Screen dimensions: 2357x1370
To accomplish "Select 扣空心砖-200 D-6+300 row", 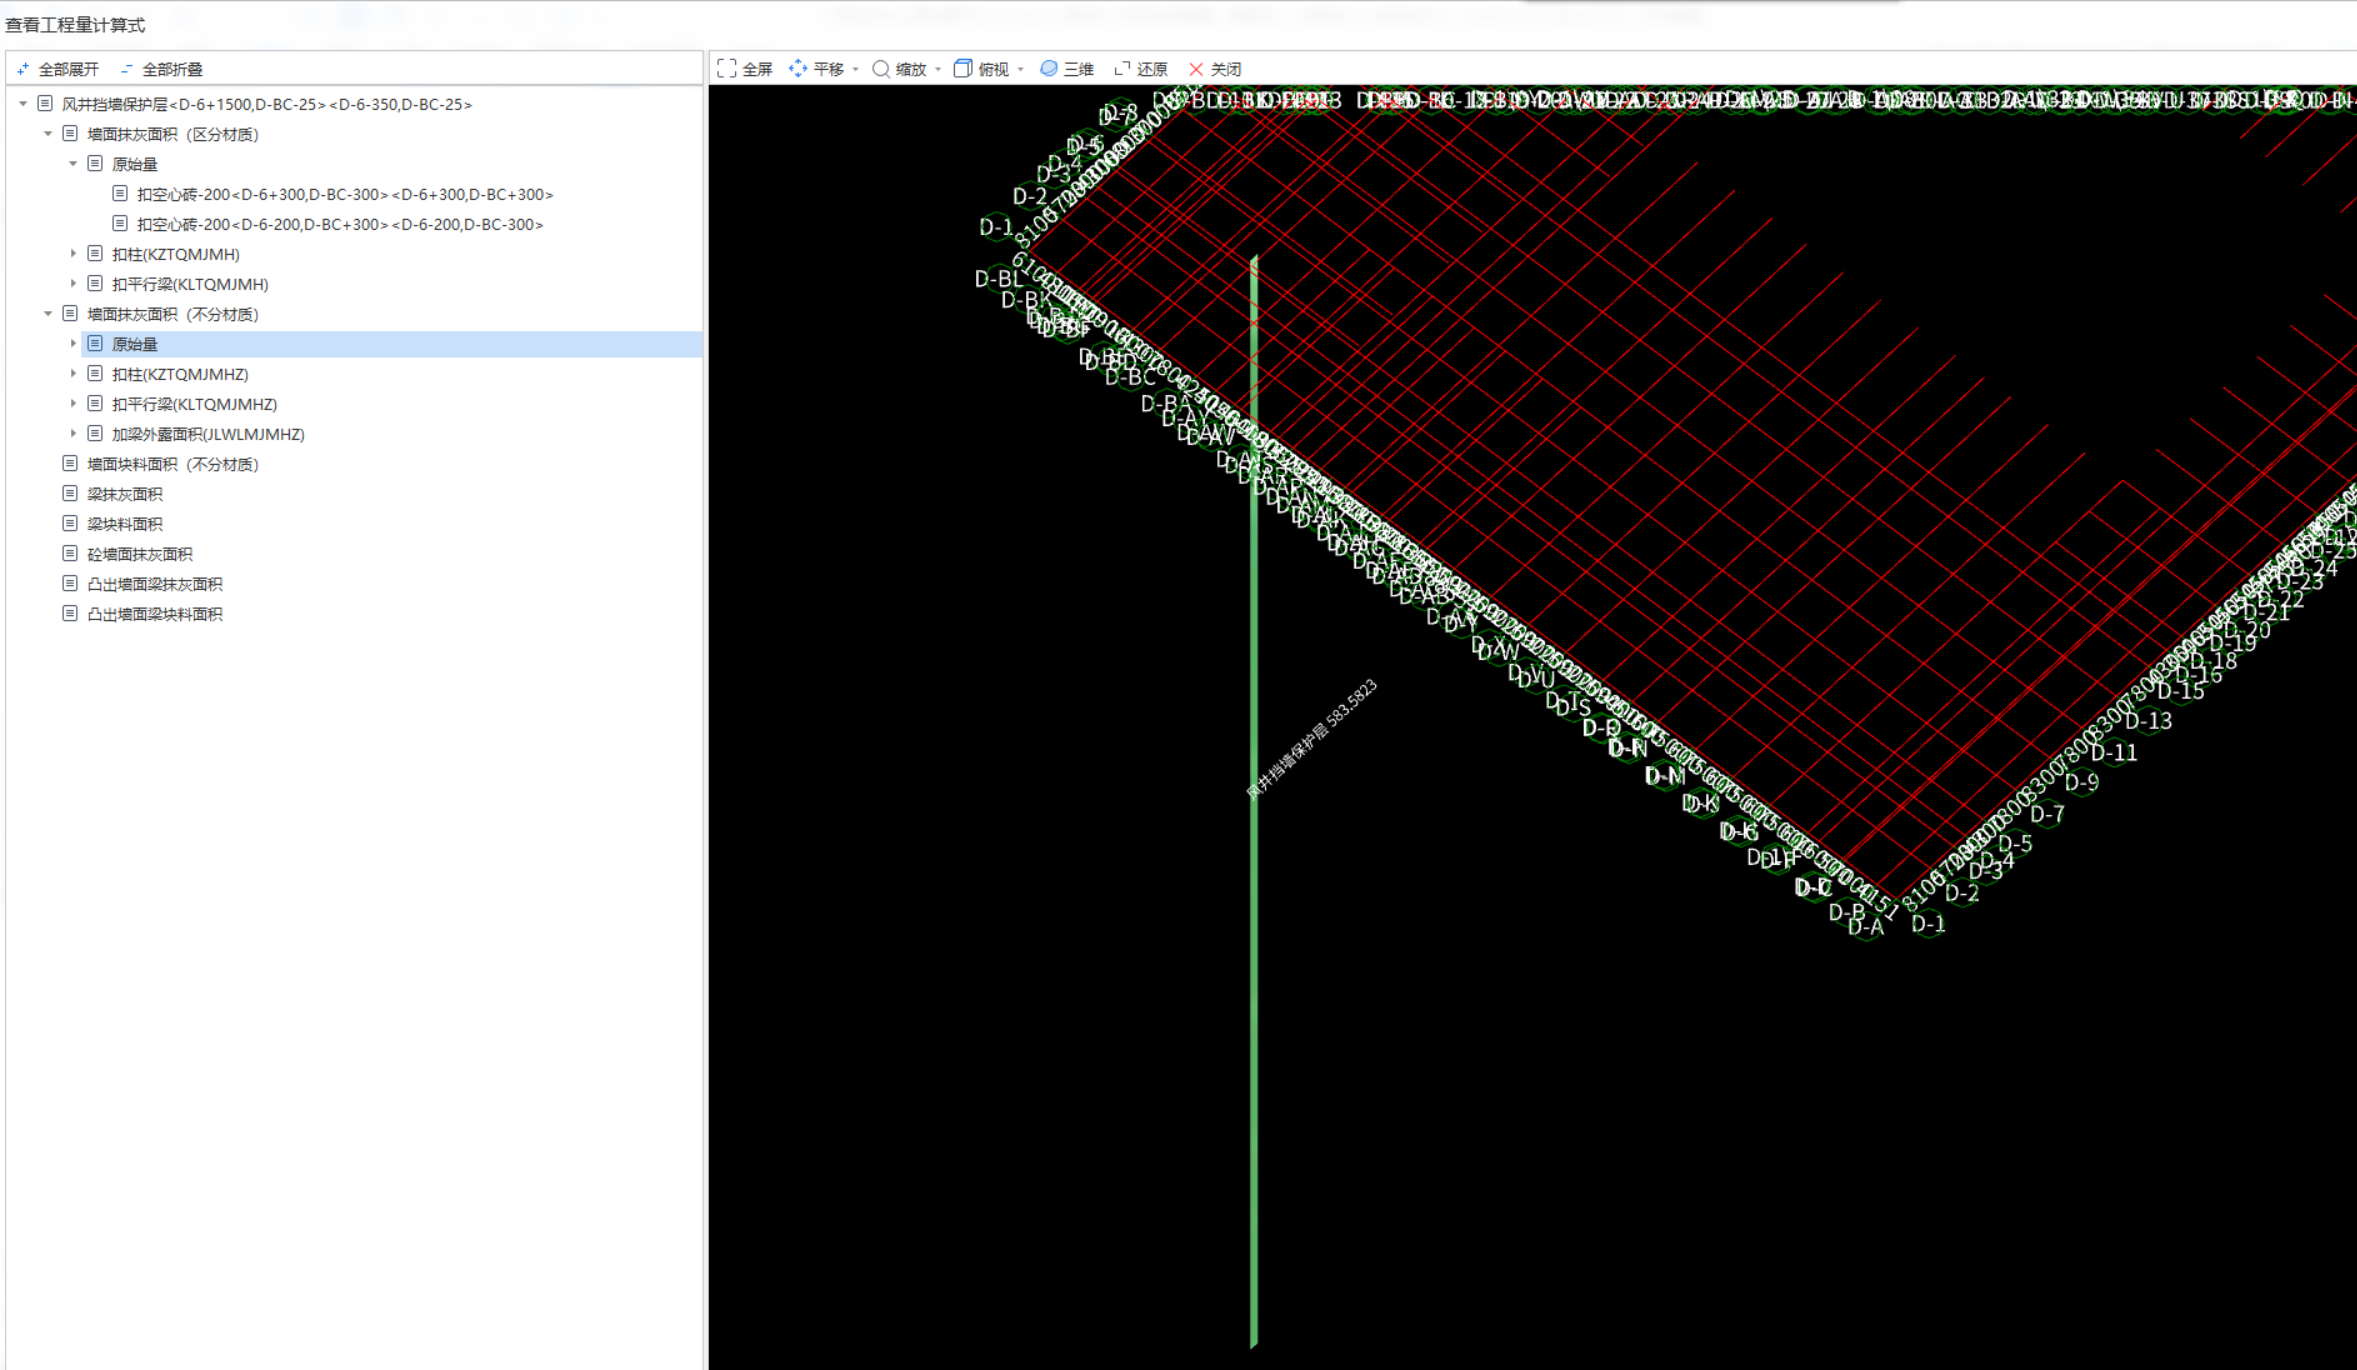I will 345,194.
